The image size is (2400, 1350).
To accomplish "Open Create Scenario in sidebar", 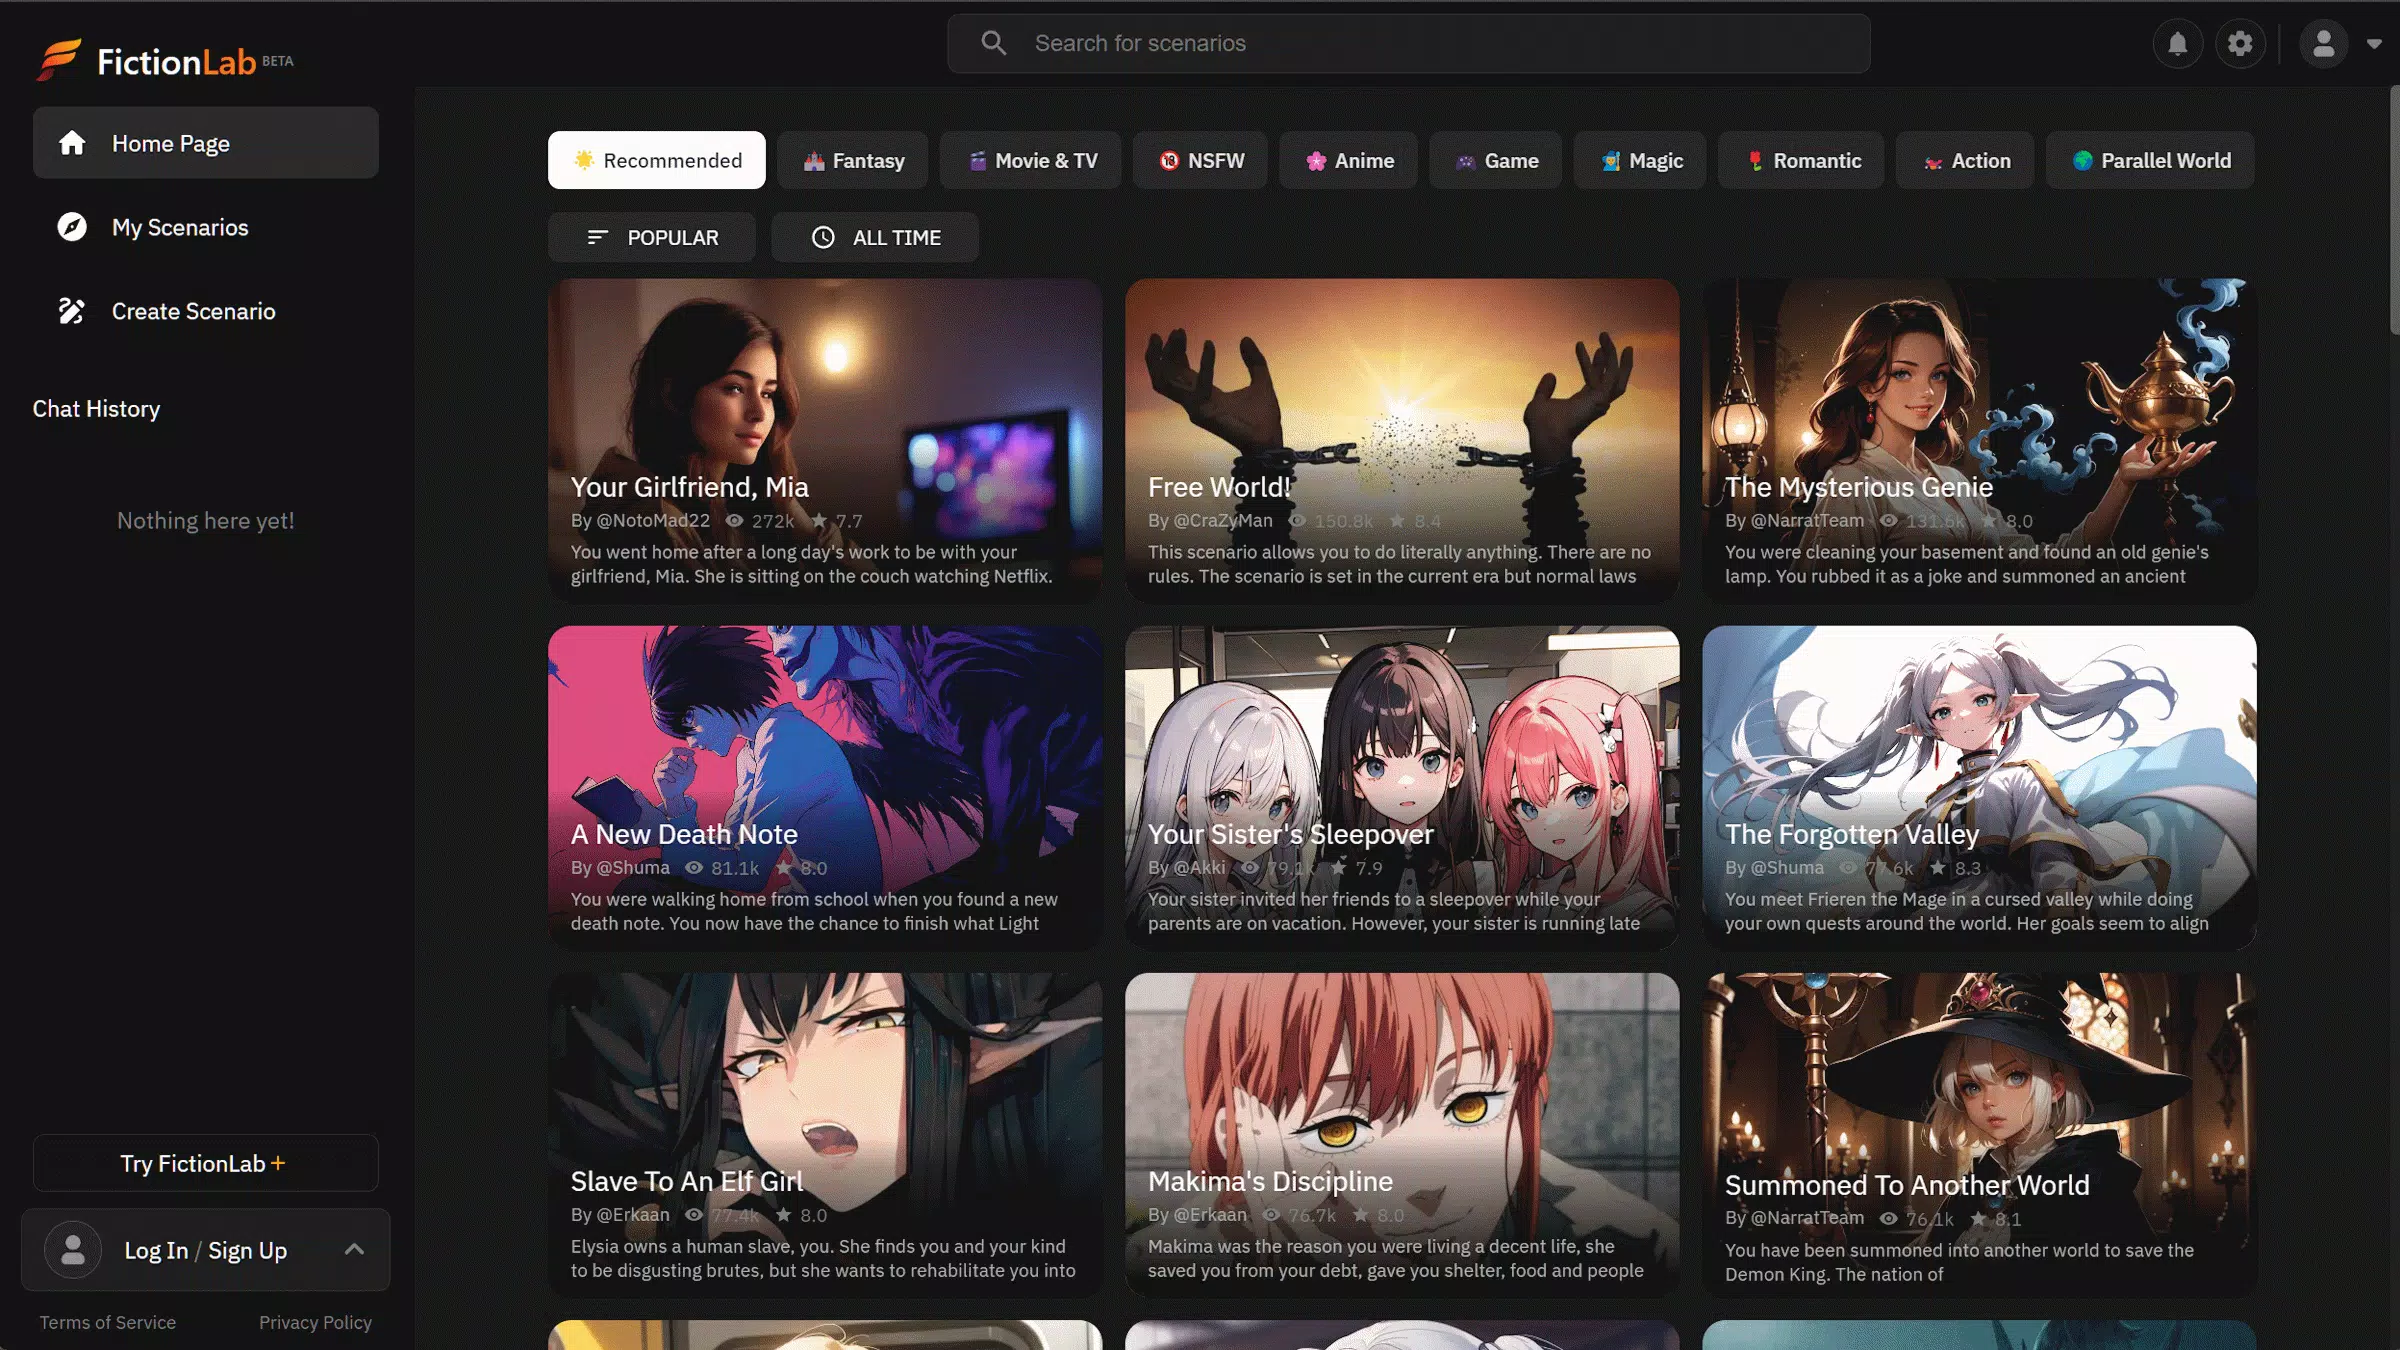I will (205, 311).
